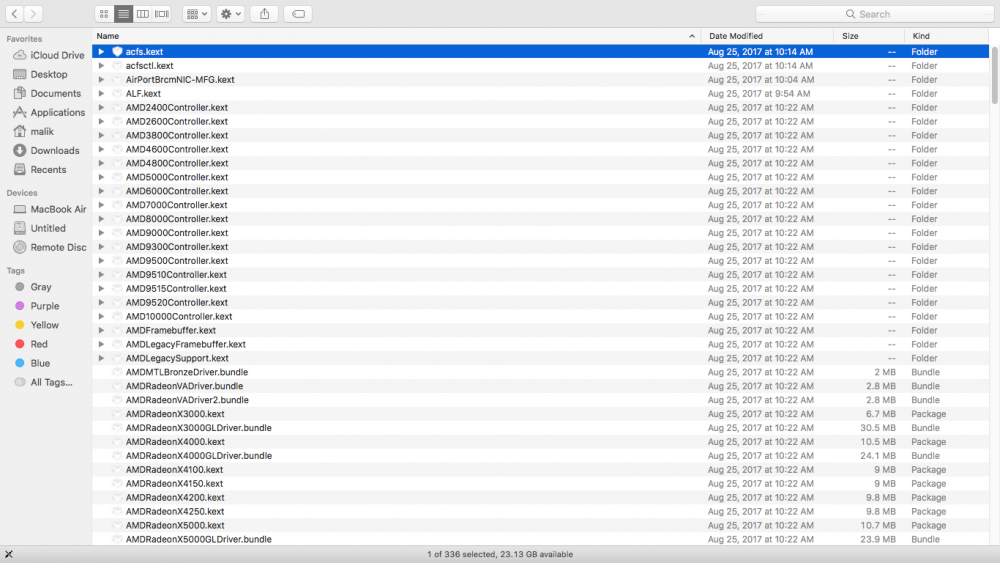This screenshot has width=1000, height=563.
Task: Go back with the left arrow button
Action: tap(15, 14)
